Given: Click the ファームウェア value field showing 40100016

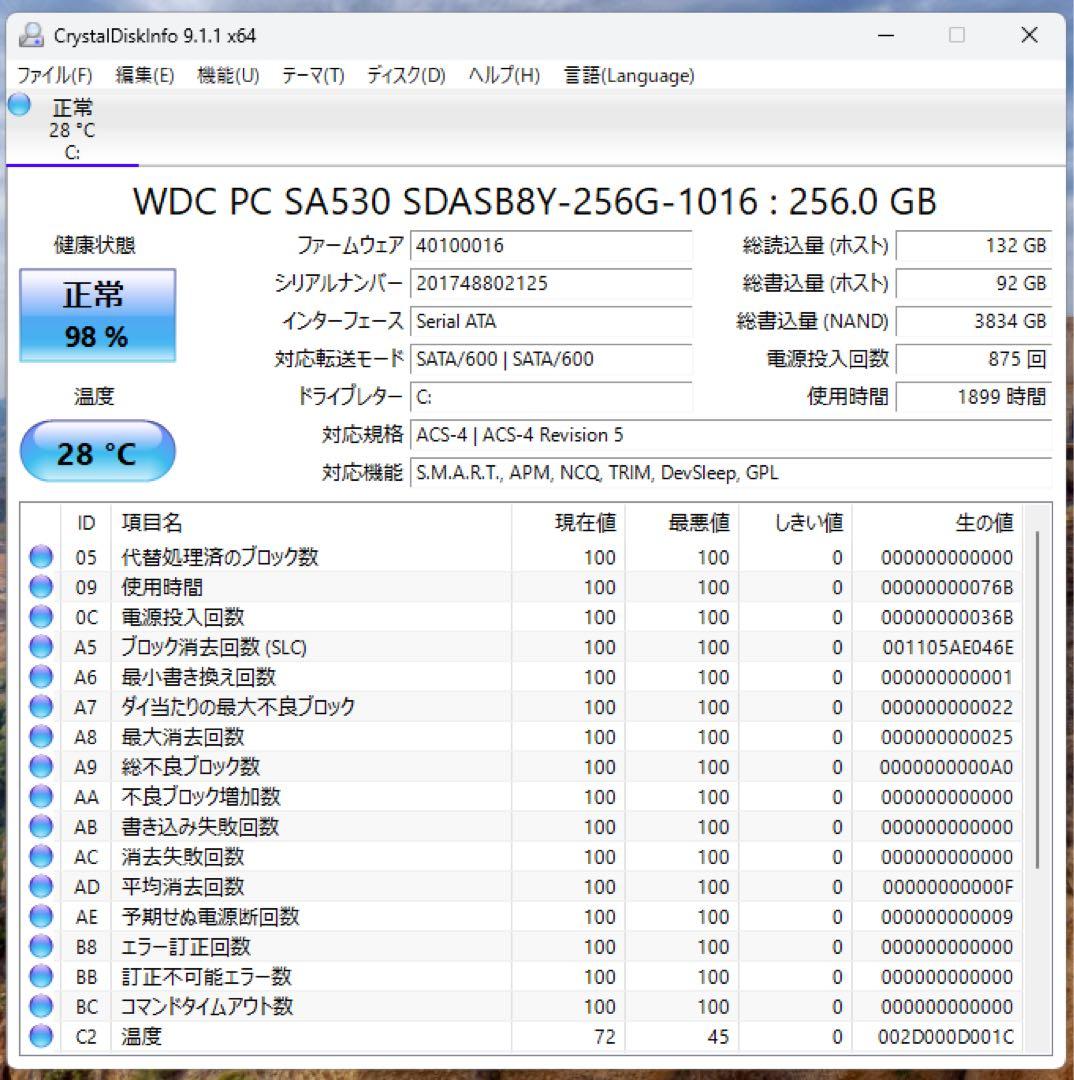Looking at the screenshot, I should [x=551, y=245].
